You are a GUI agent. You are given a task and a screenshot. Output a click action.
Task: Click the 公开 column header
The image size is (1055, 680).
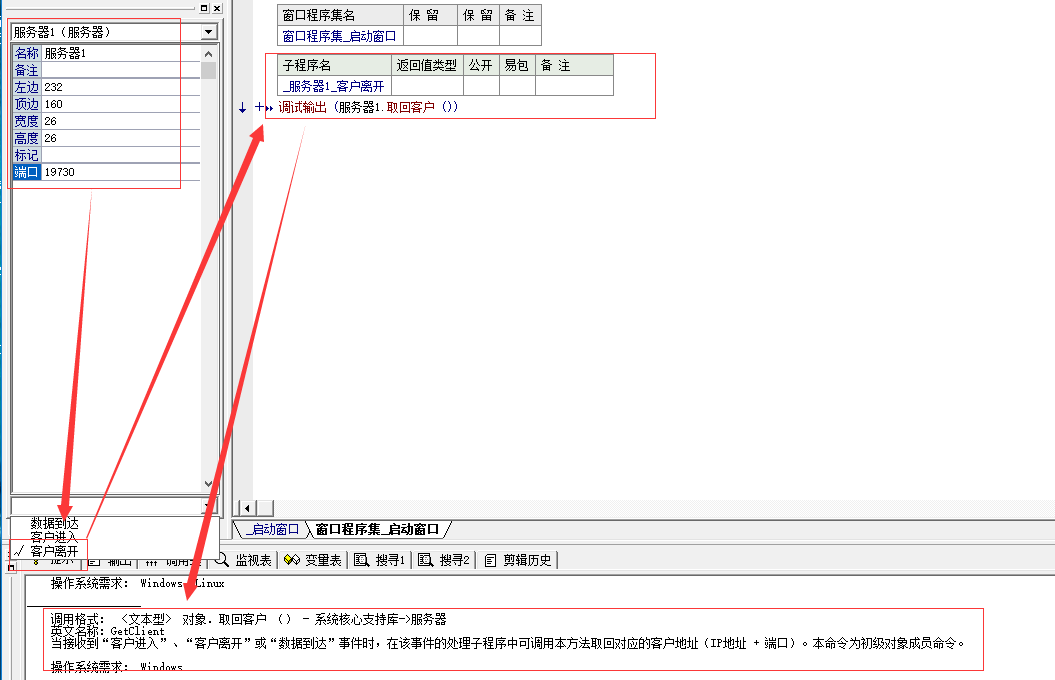480,65
